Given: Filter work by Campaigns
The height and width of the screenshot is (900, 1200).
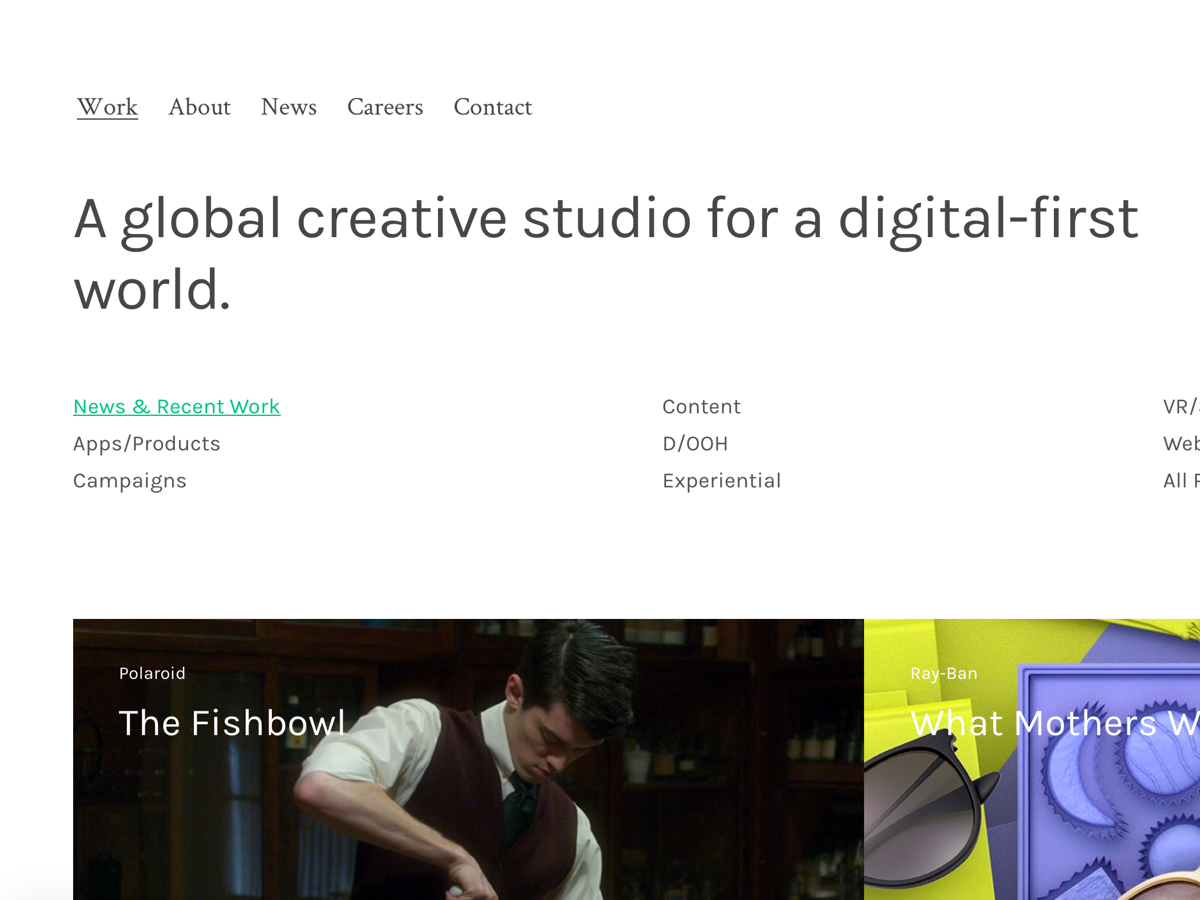Looking at the screenshot, I should click(x=130, y=481).
